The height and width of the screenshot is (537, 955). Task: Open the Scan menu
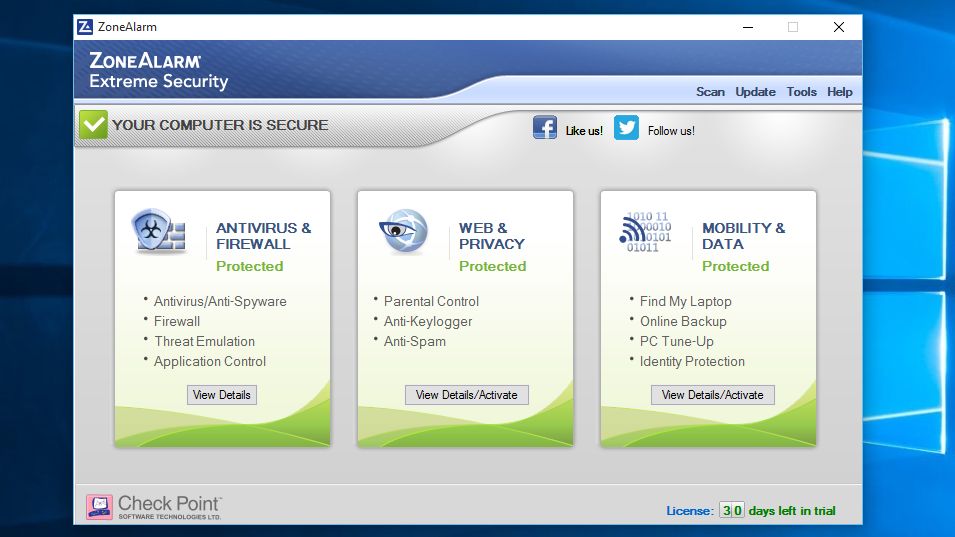click(710, 92)
